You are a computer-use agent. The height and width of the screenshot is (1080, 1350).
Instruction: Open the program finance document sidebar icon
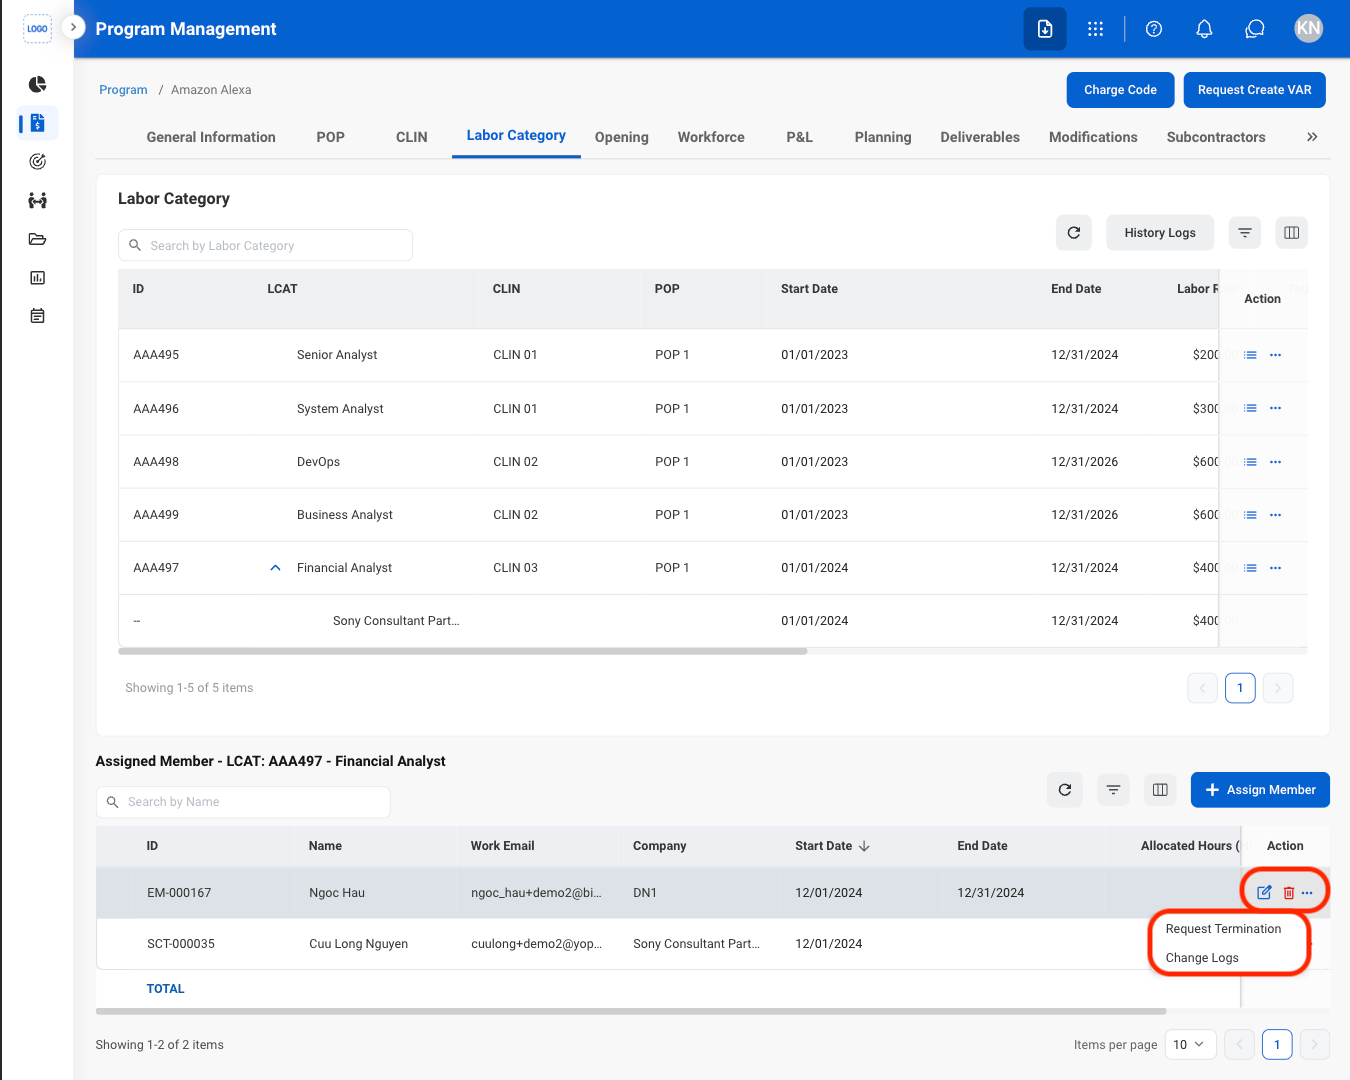(37, 123)
